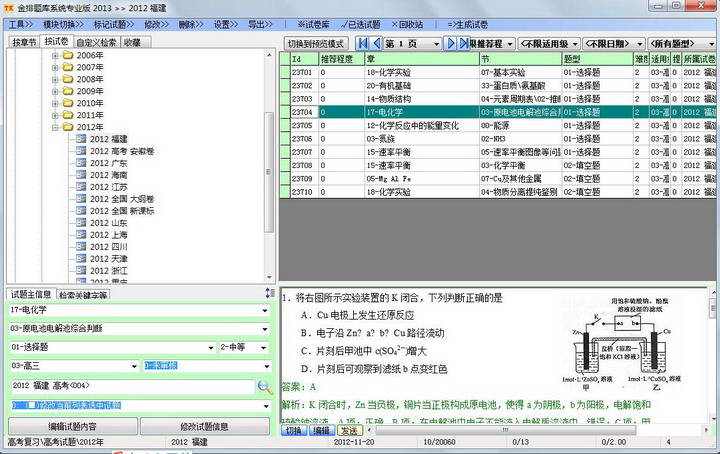Screen dimensions: 720x454
Task: Open the 2-中等 difficulty dropdown
Action: [x=264, y=348]
